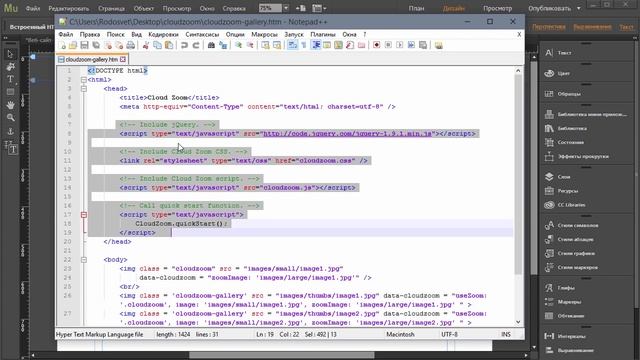Switch Muse to План view
This screenshot has height=360, width=640.
click(416, 8)
